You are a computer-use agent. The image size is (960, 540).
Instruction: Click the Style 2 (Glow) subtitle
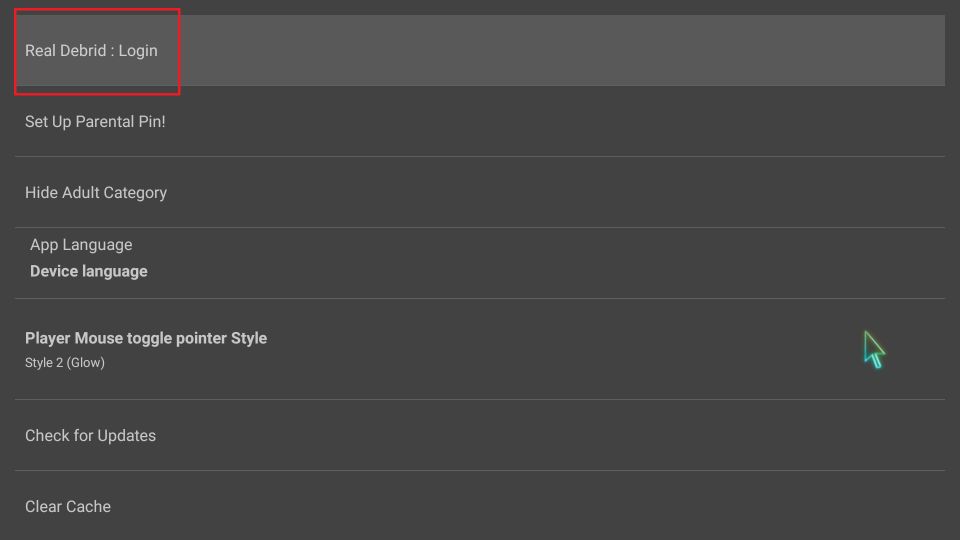tap(65, 362)
